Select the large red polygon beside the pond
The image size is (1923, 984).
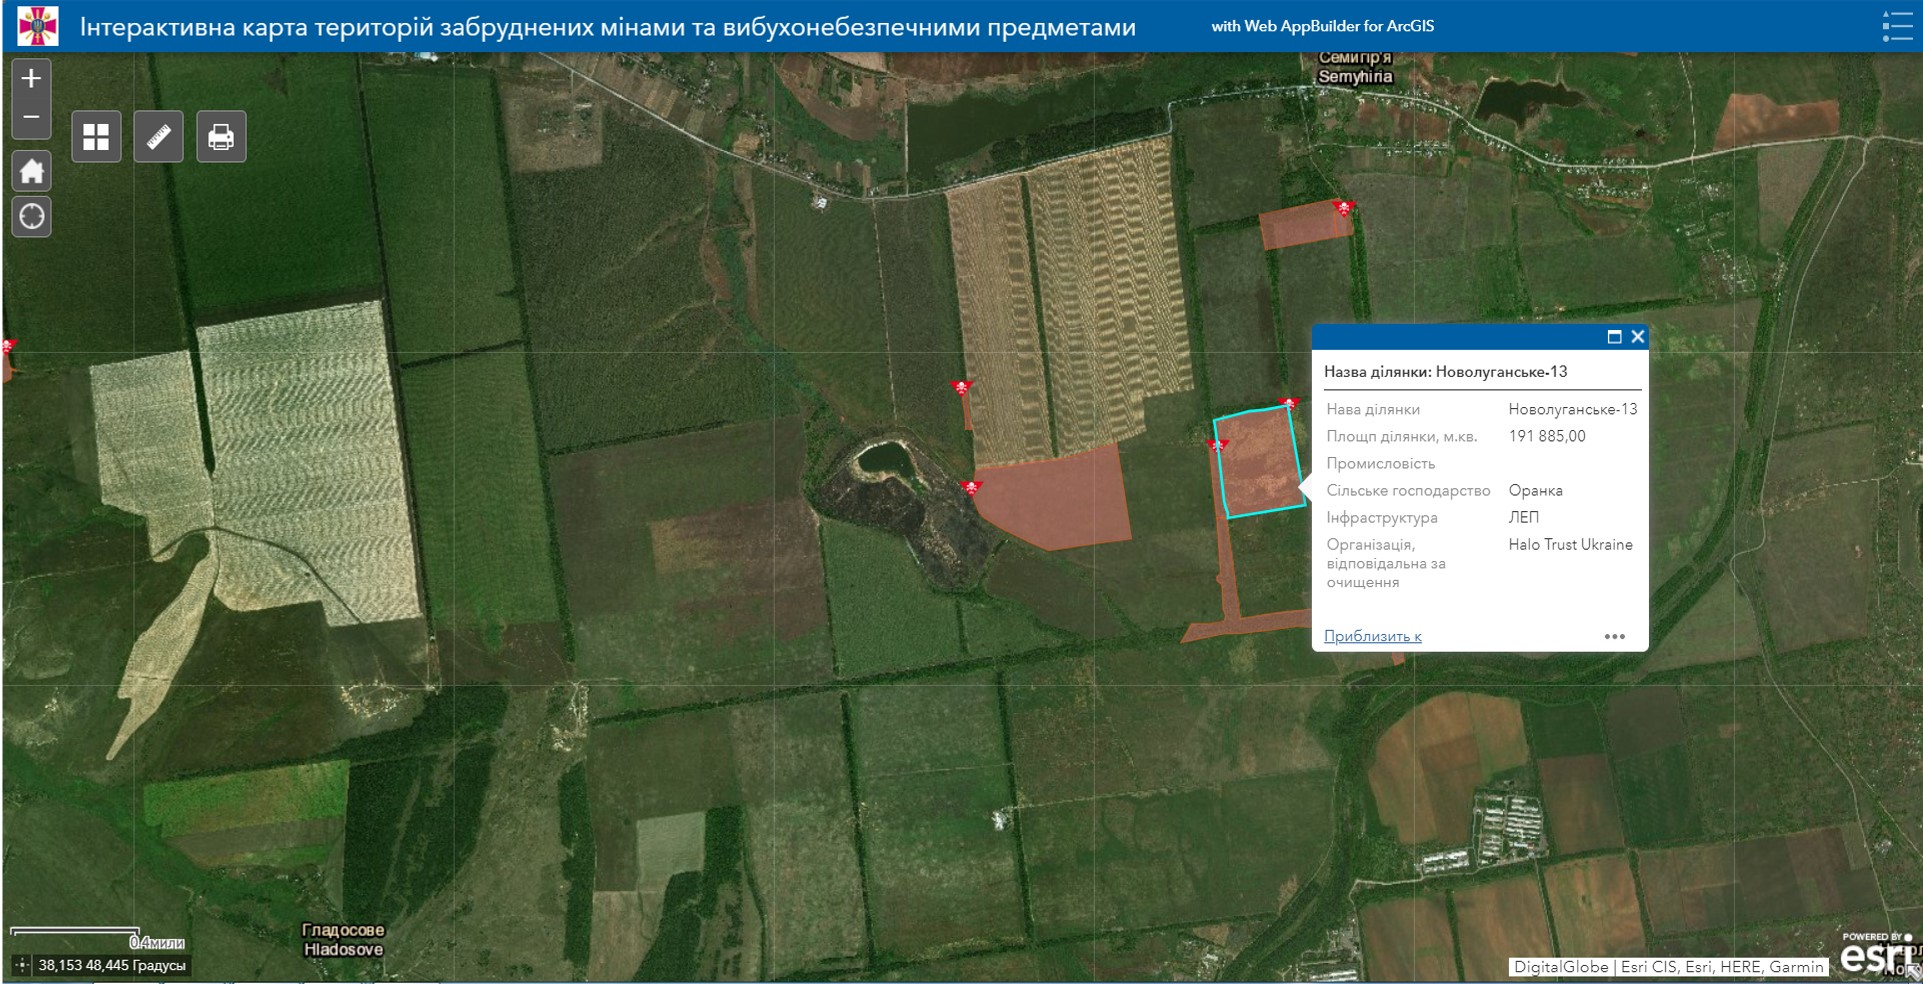(1055, 498)
